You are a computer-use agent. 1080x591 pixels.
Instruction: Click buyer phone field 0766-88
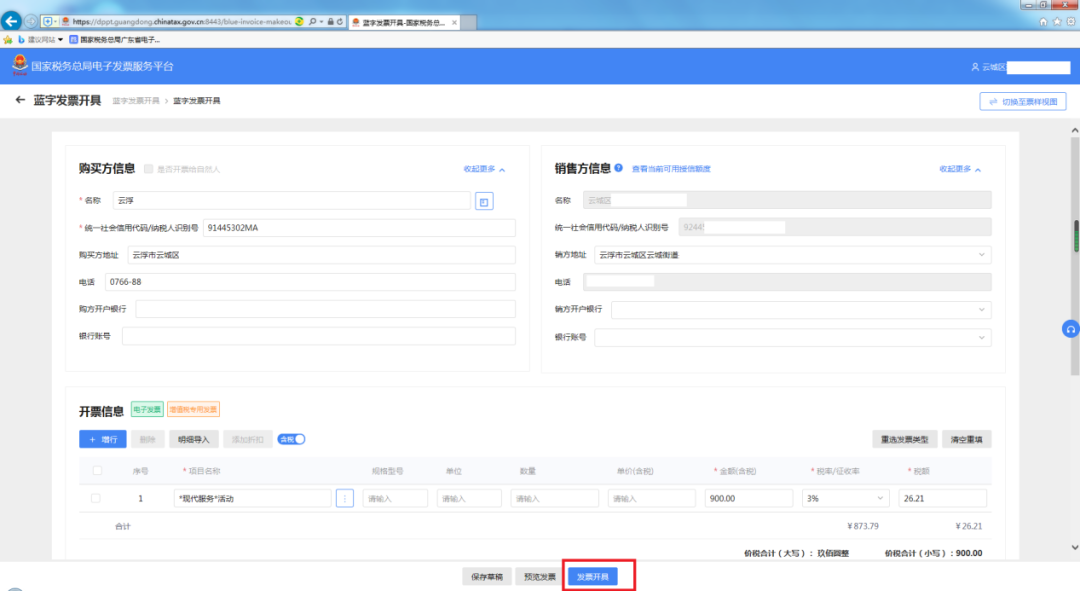point(310,282)
